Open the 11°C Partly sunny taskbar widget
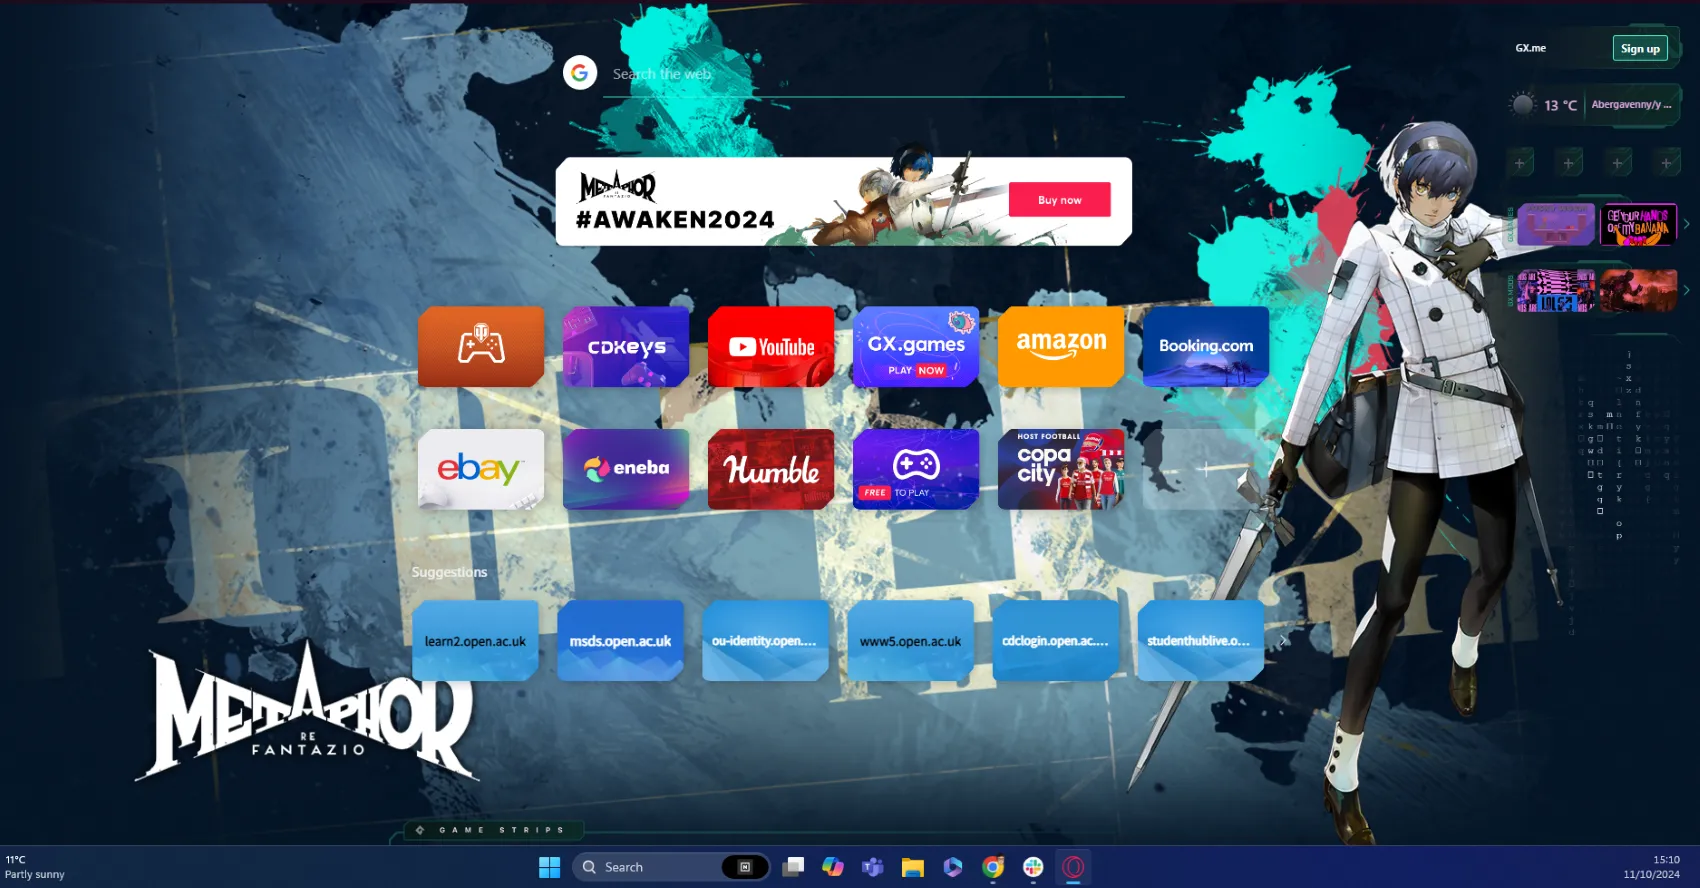The height and width of the screenshot is (888, 1700). tap(35, 867)
